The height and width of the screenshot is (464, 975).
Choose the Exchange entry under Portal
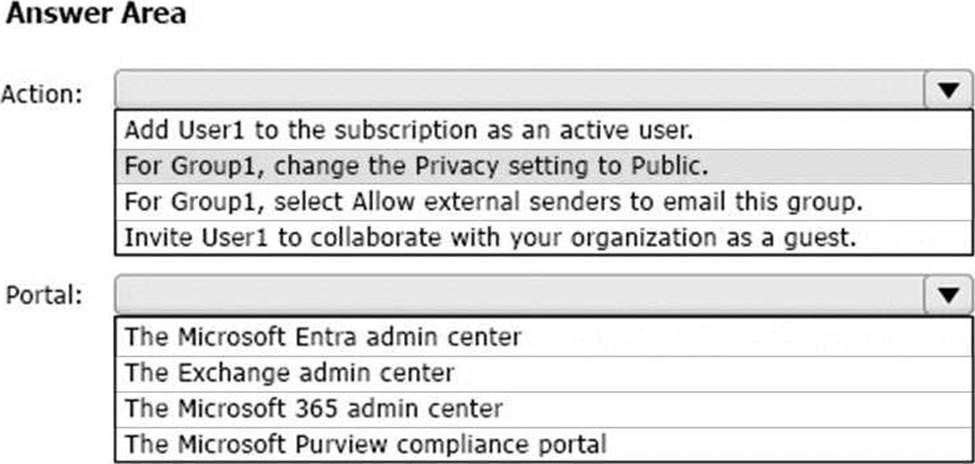[x=543, y=373]
